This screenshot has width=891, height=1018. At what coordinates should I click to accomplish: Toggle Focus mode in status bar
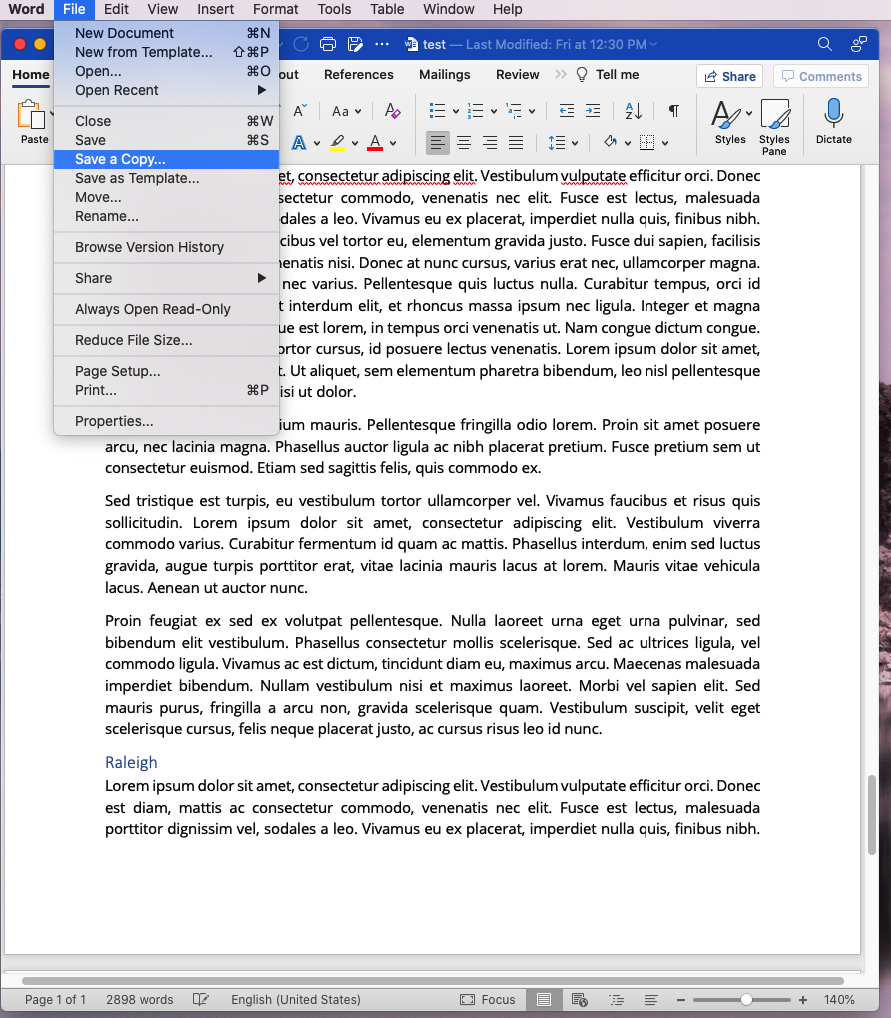pos(488,1000)
